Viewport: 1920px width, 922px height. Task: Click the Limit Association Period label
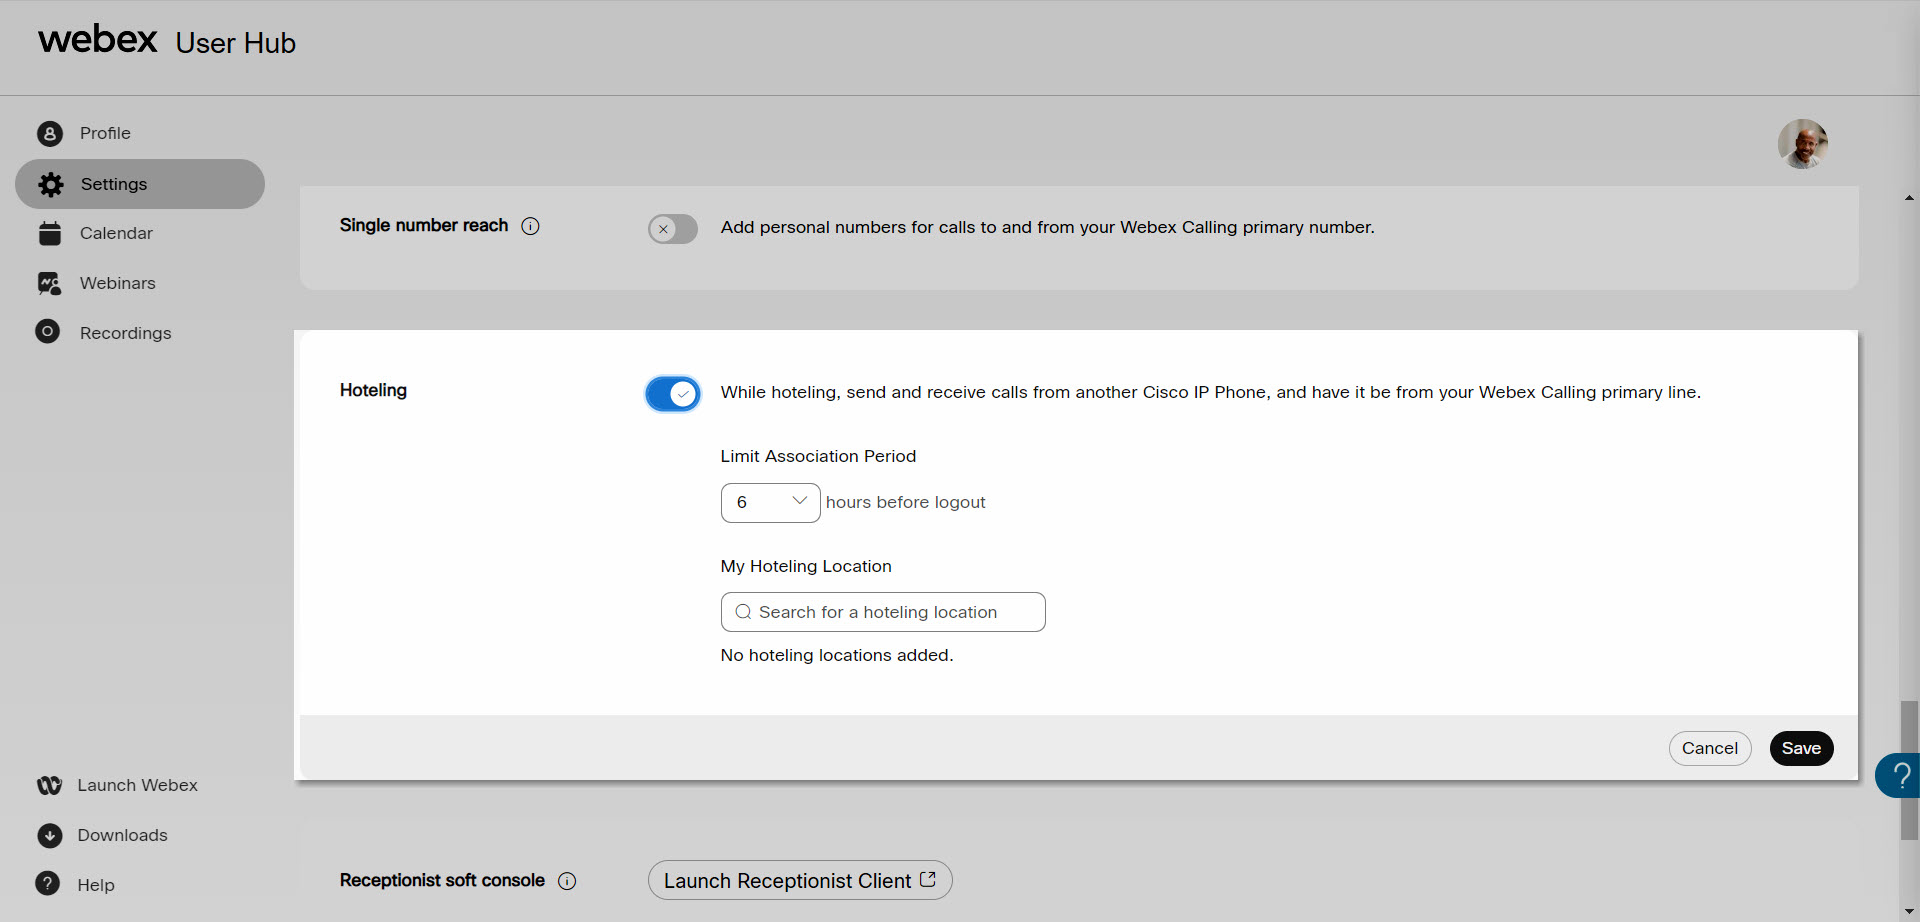[x=818, y=456]
